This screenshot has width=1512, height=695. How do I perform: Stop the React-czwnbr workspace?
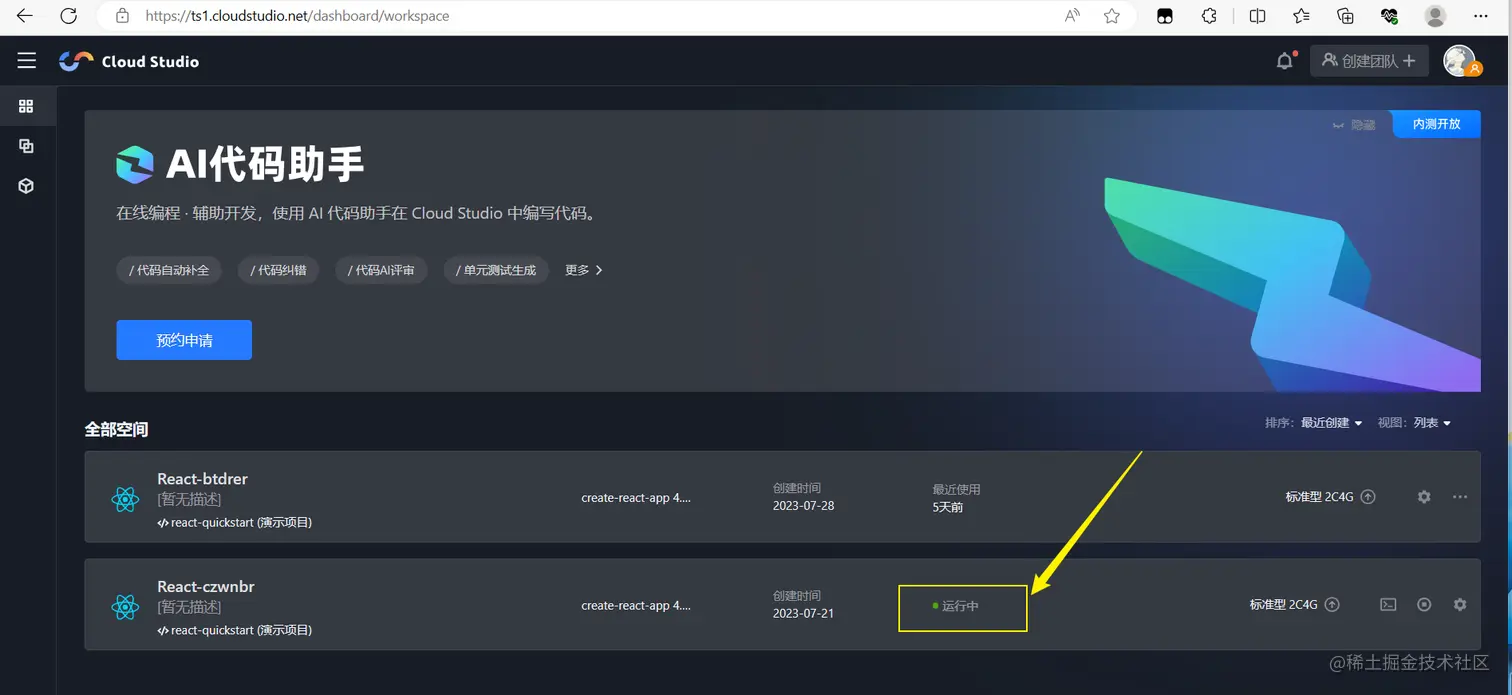1424,604
